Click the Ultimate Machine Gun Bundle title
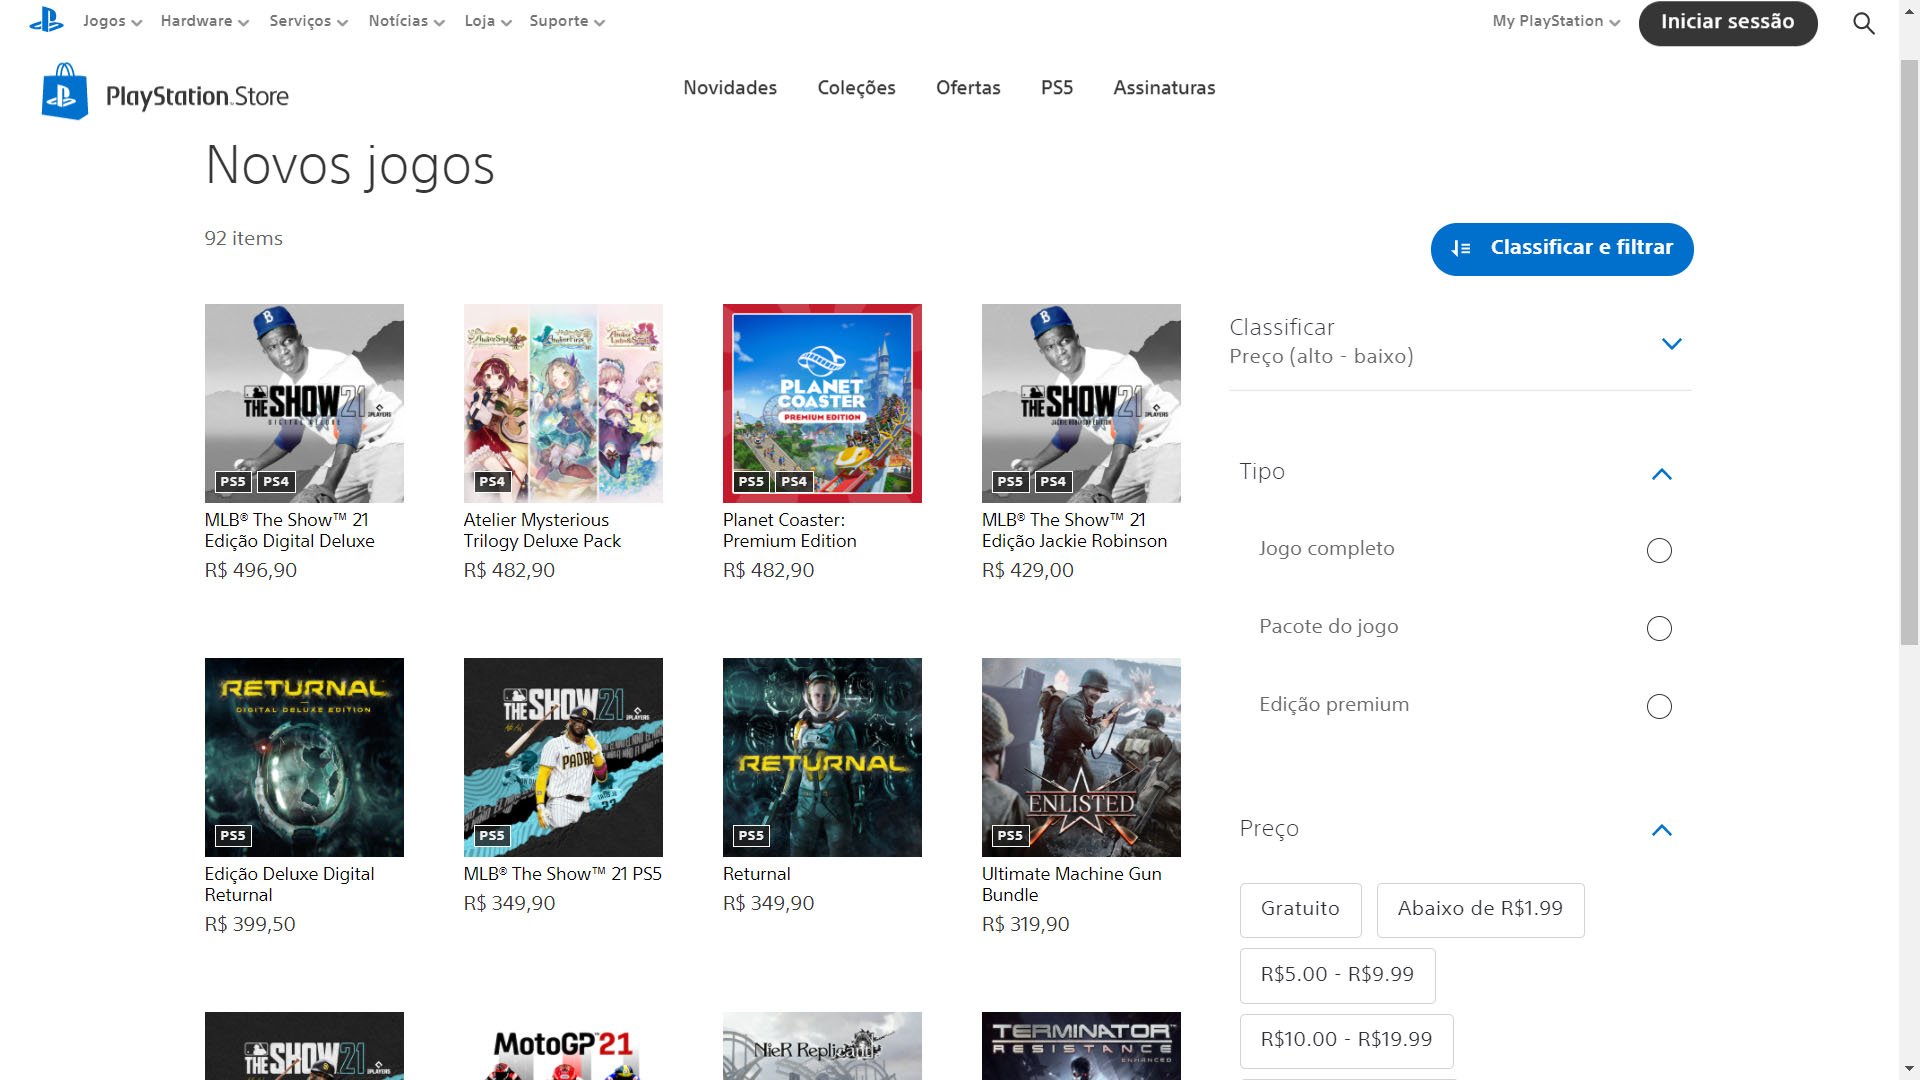 [x=1071, y=885]
